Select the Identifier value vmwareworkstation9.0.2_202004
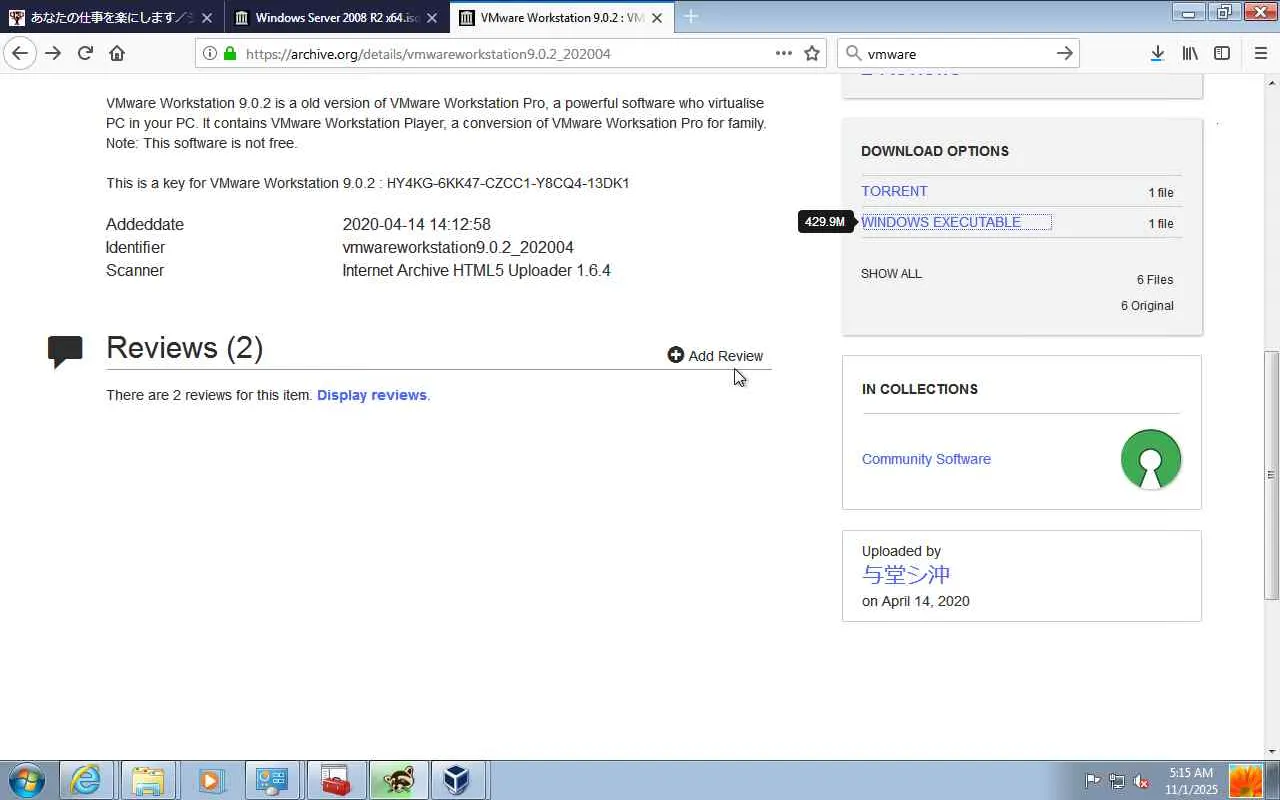Screen dimensions: 1280x800 click(458, 247)
